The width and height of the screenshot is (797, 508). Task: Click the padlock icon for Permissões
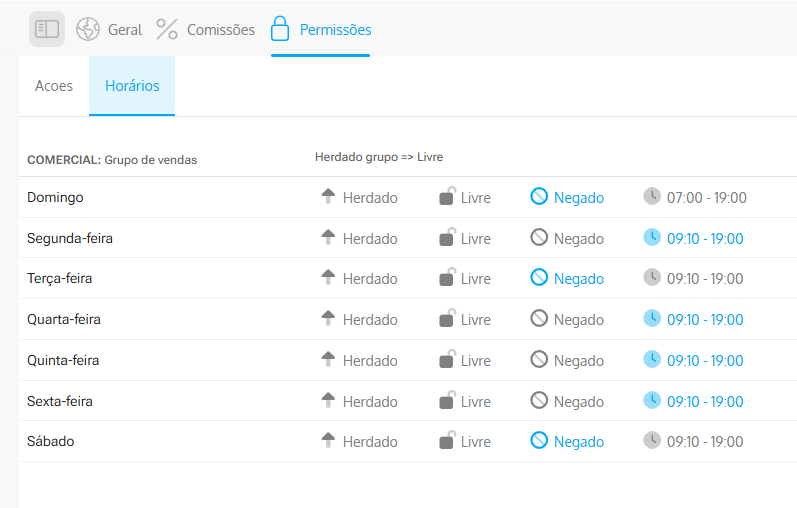[x=281, y=29]
